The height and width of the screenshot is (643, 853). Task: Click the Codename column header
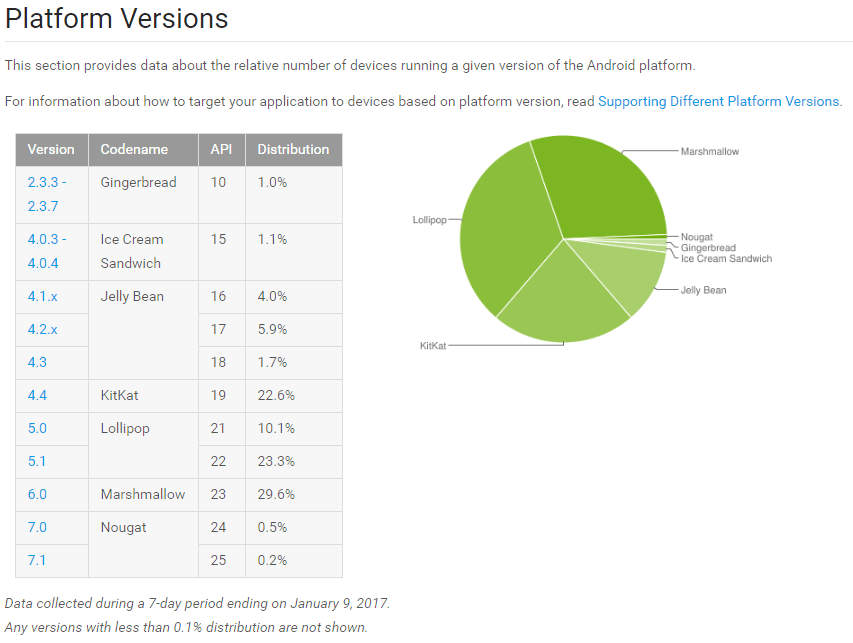tap(143, 150)
